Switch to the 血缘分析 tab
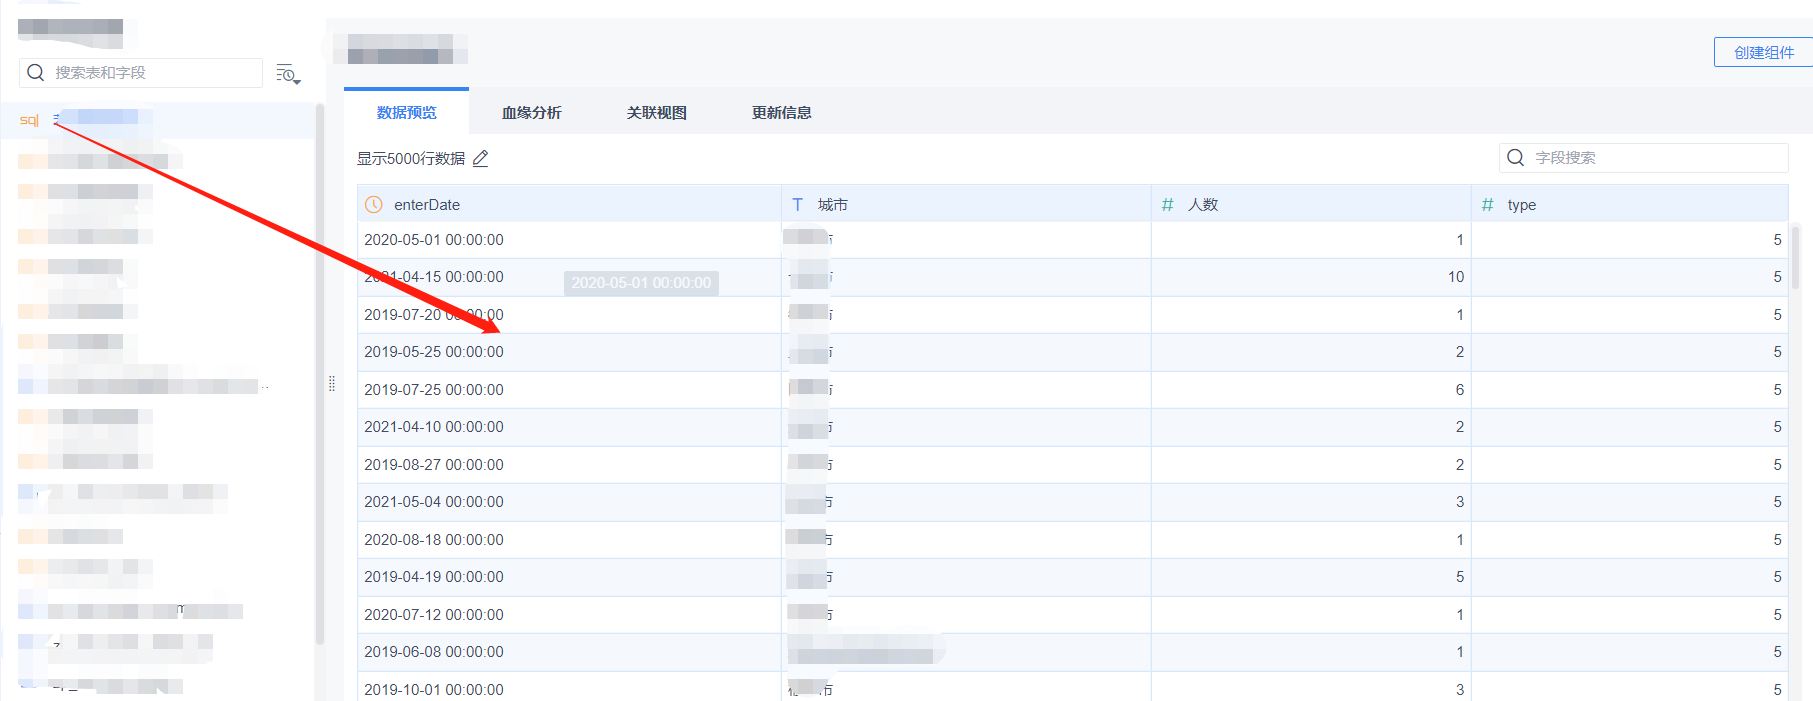Image resolution: width=1813 pixels, height=701 pixels. click(x=531, y=112)
